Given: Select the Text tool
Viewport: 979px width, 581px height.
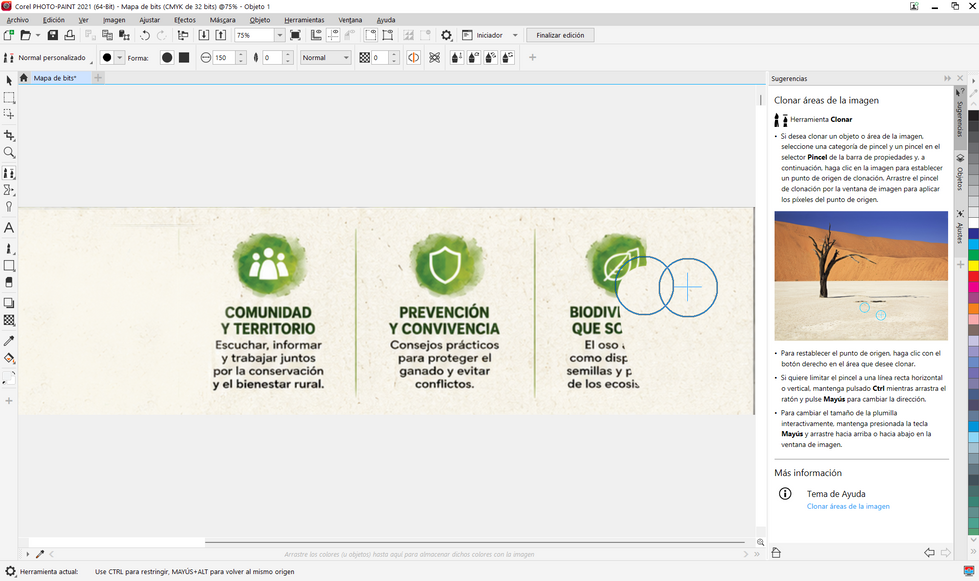Looking at the screenshot, I should click(x=9, y=228).
